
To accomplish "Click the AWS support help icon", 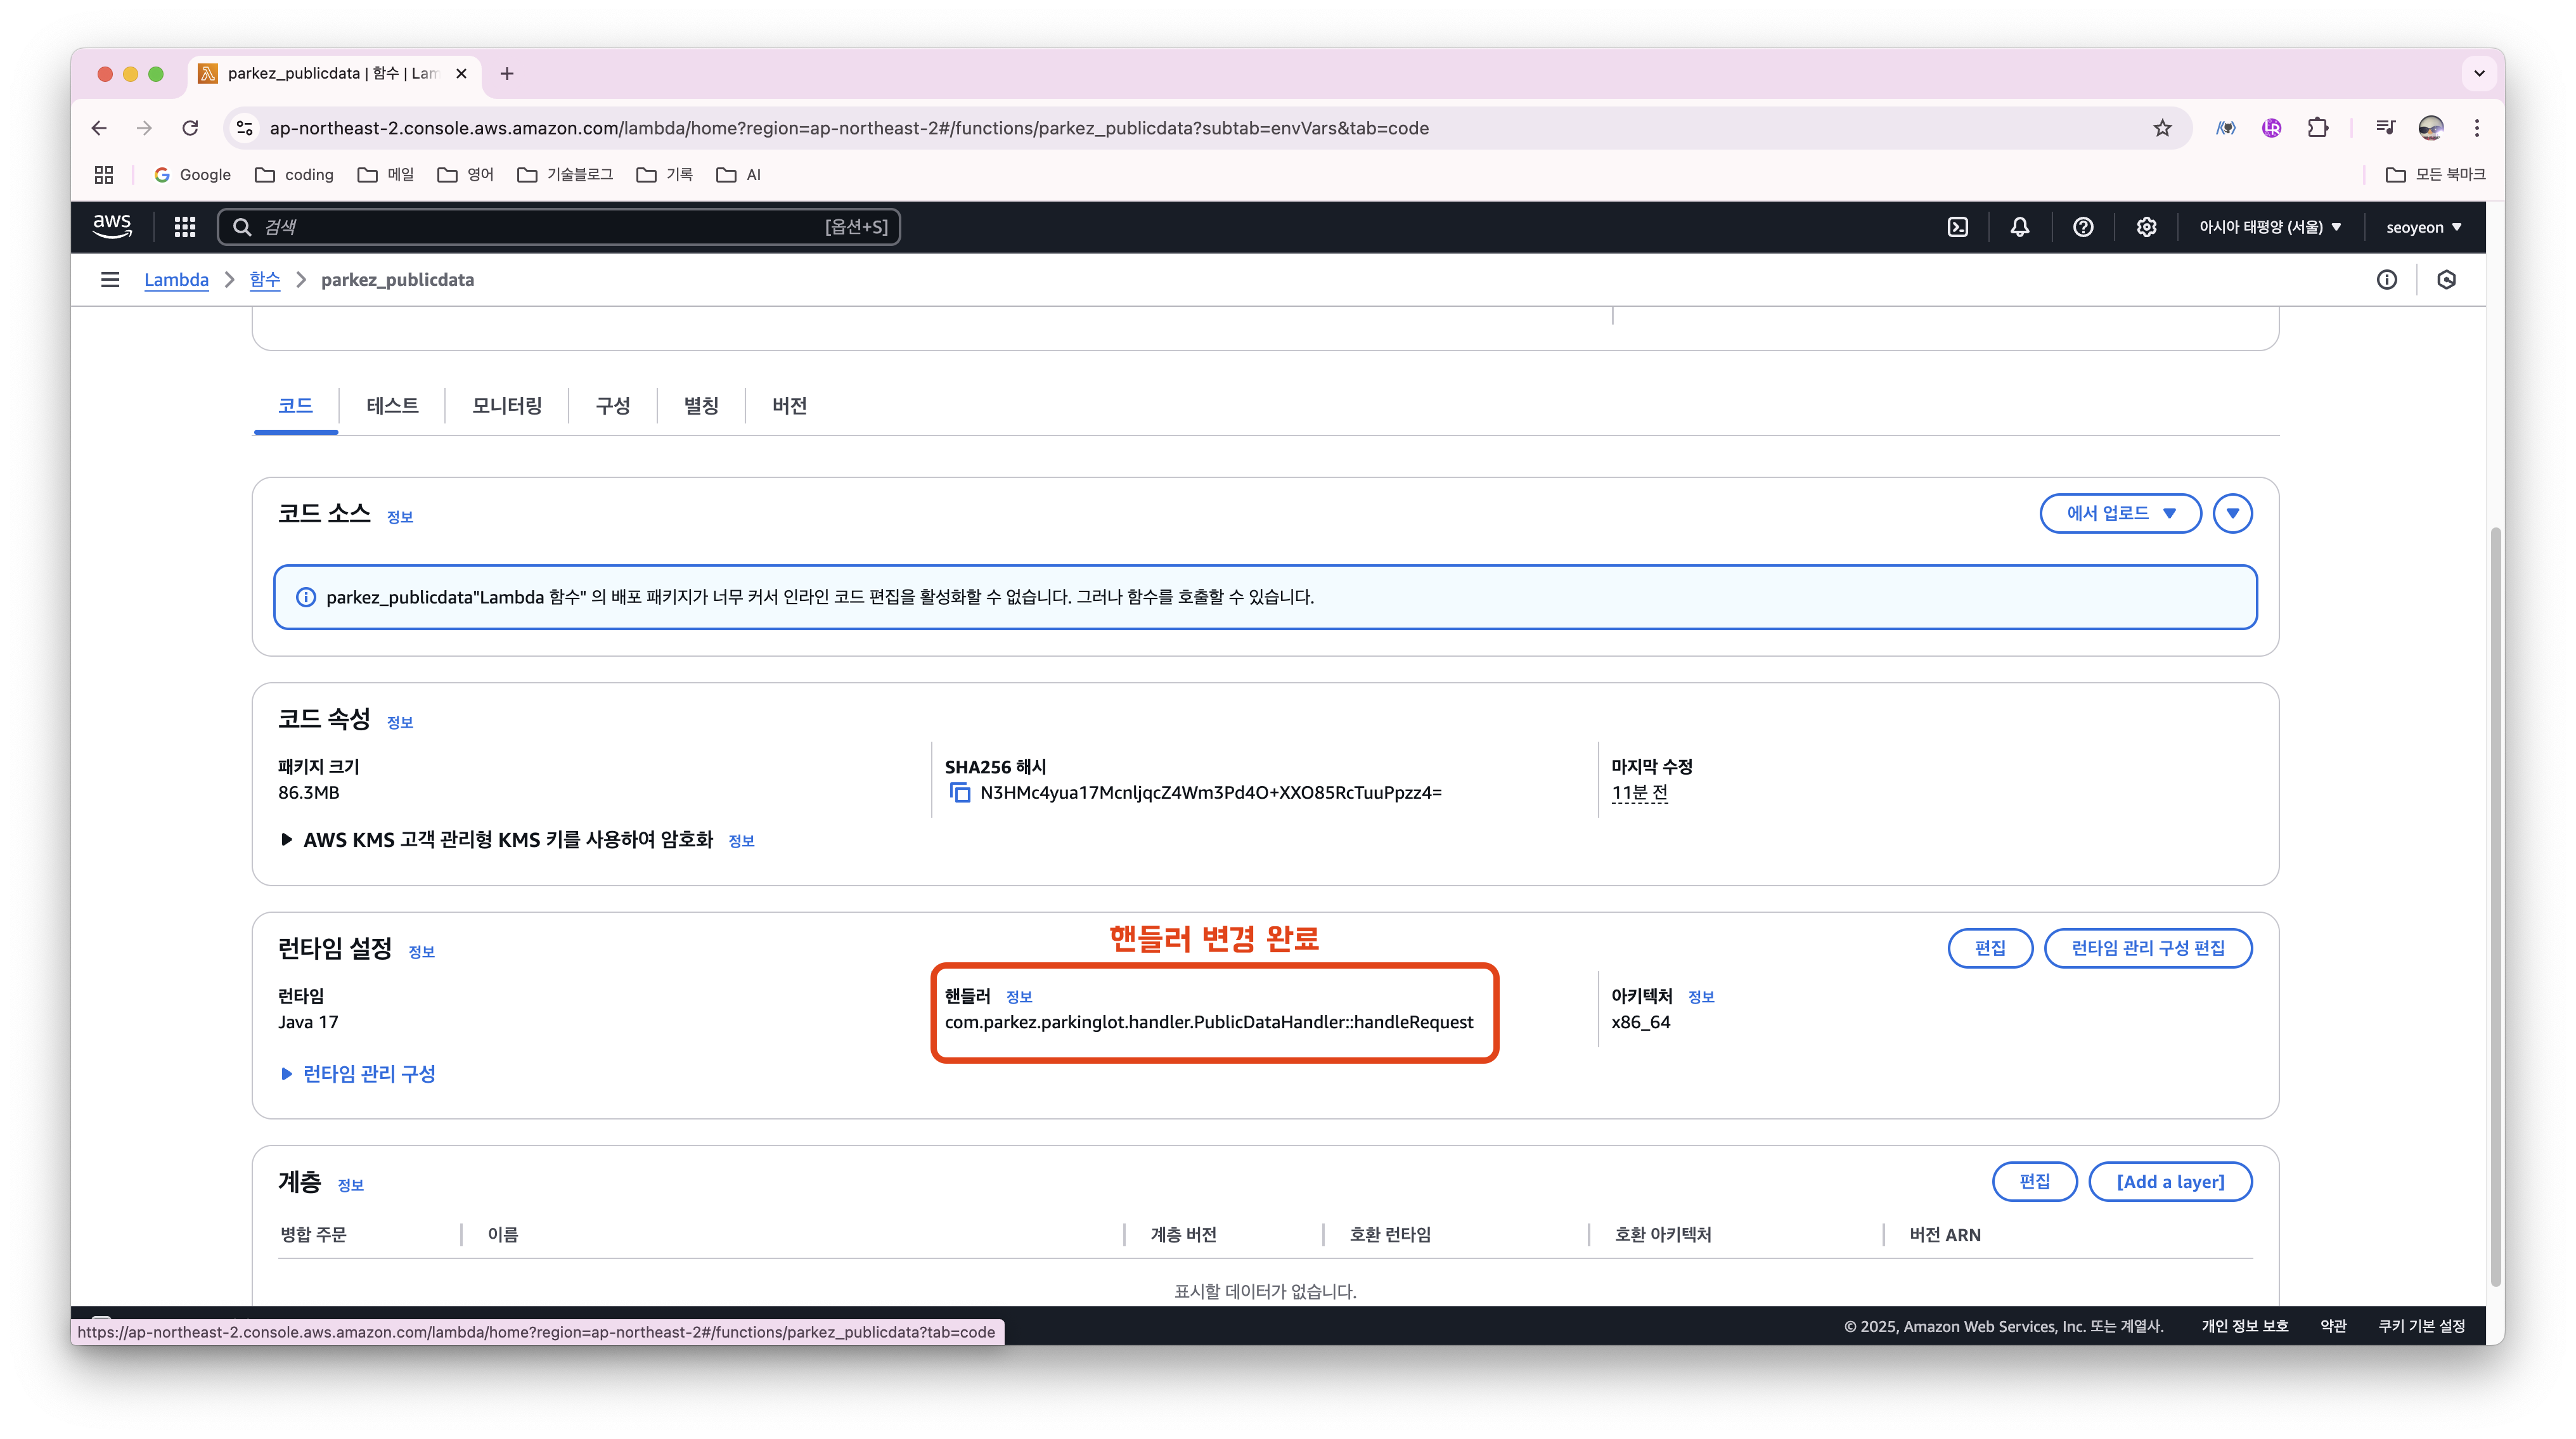I will pyautogui.click(x=2083, y=227).
